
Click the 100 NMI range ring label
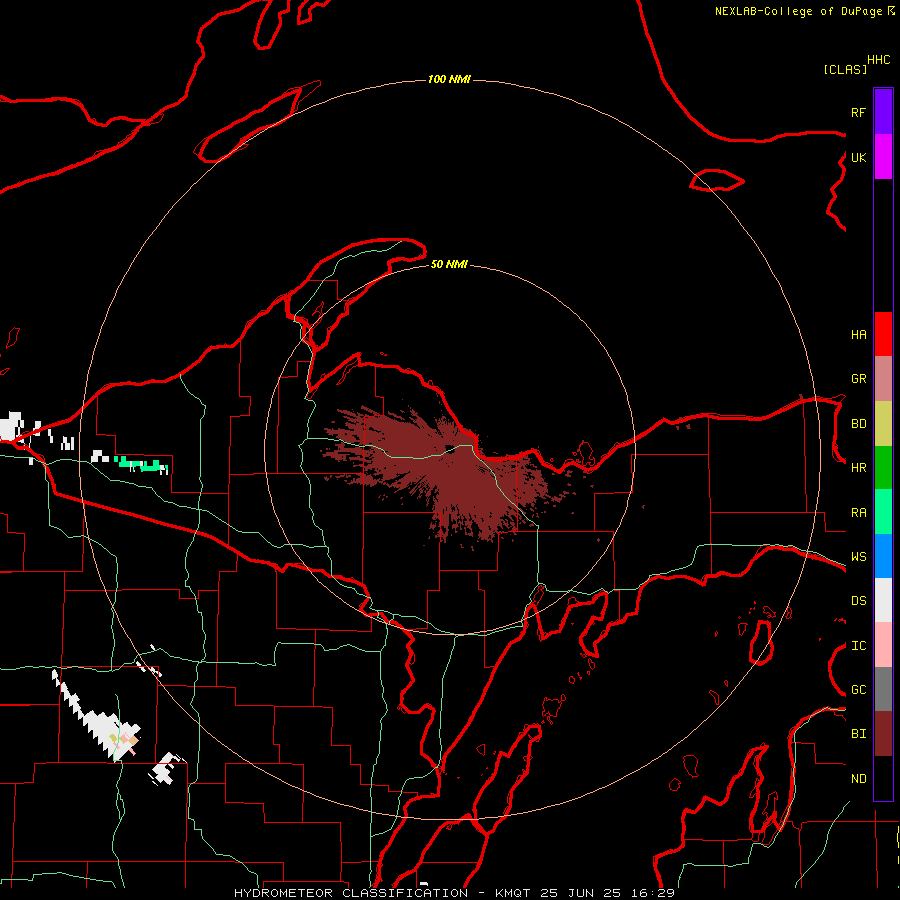pos(449,79)
